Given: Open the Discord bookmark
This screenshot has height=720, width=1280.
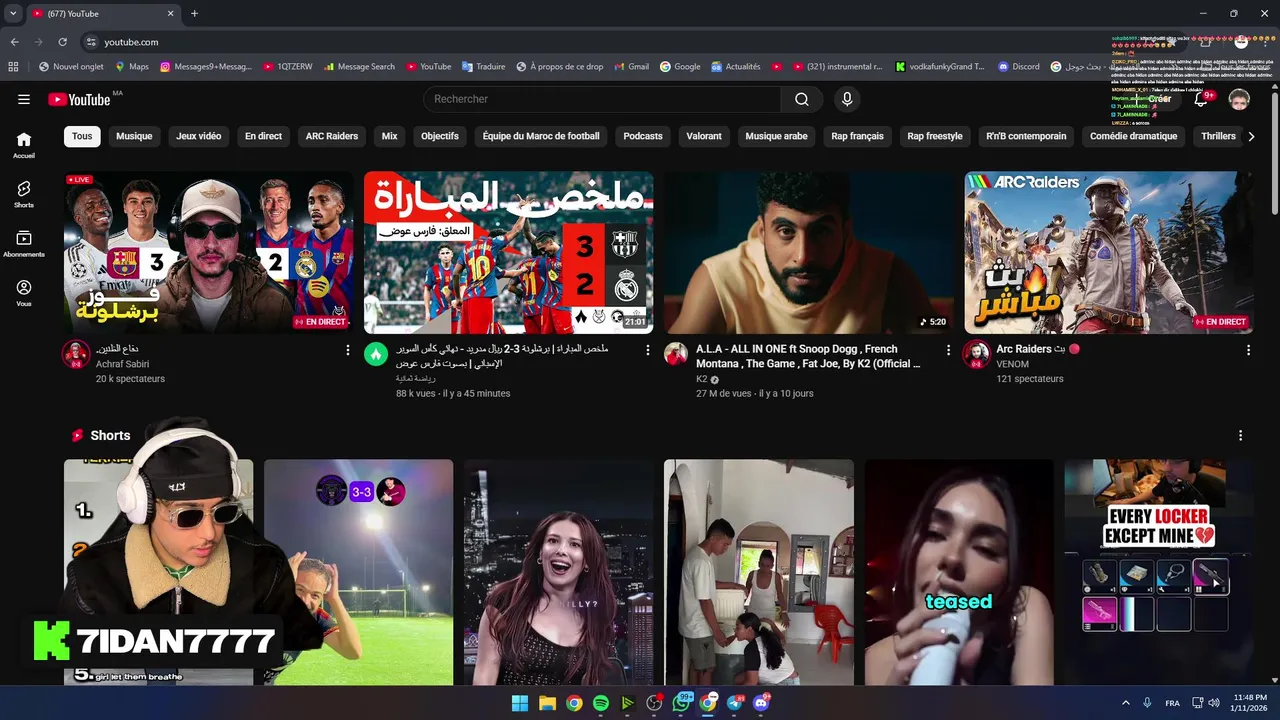Looking at the screenshot, I should pyautogui.click(x=1019, y=67).
